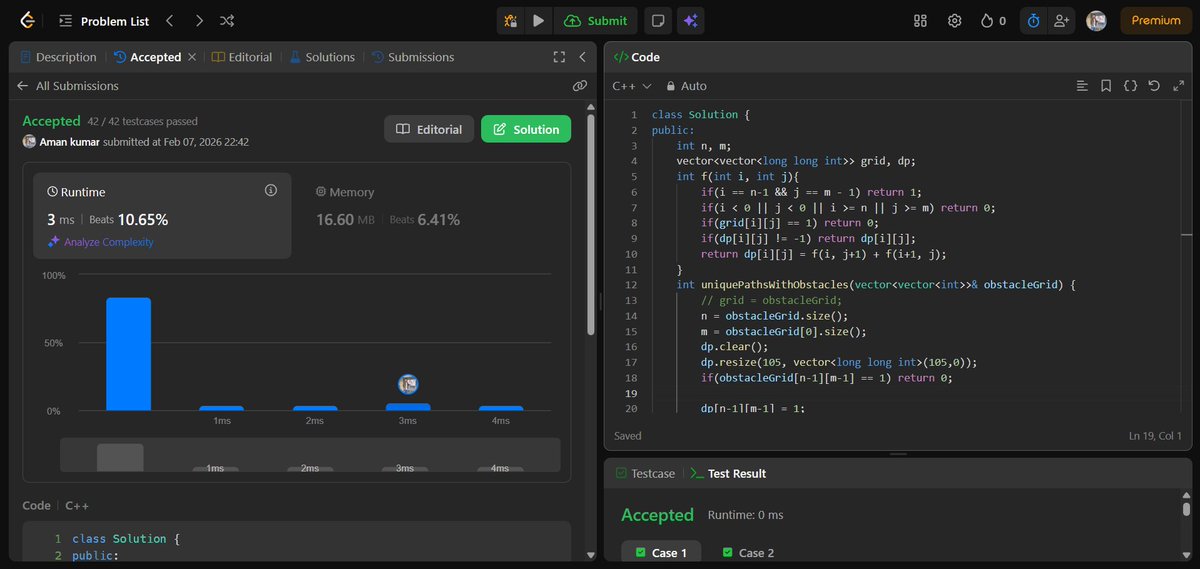Click the streak flame counter
Image resolution: width=1200 pixels, height=569 pixels.
(x=993, y=20)
